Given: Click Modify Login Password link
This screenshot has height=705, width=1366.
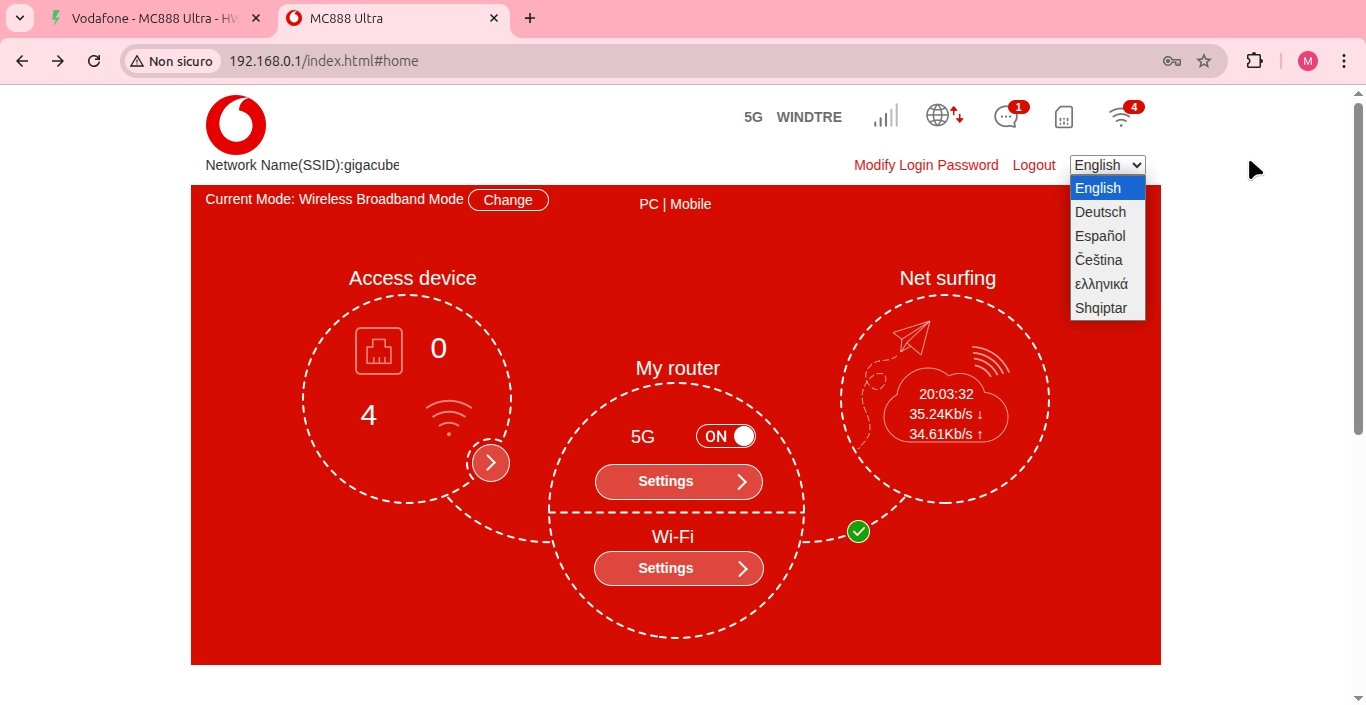Looking at the screenshot, I should (926, 165).
